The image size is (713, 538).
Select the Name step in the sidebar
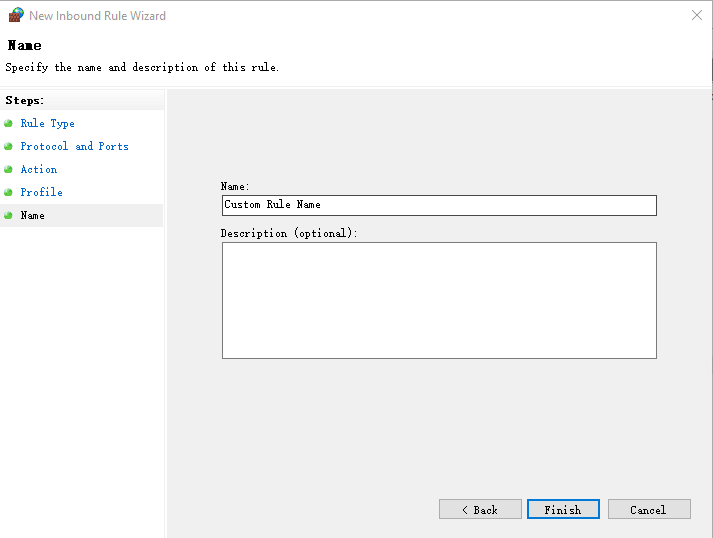[x=32, y=216]
